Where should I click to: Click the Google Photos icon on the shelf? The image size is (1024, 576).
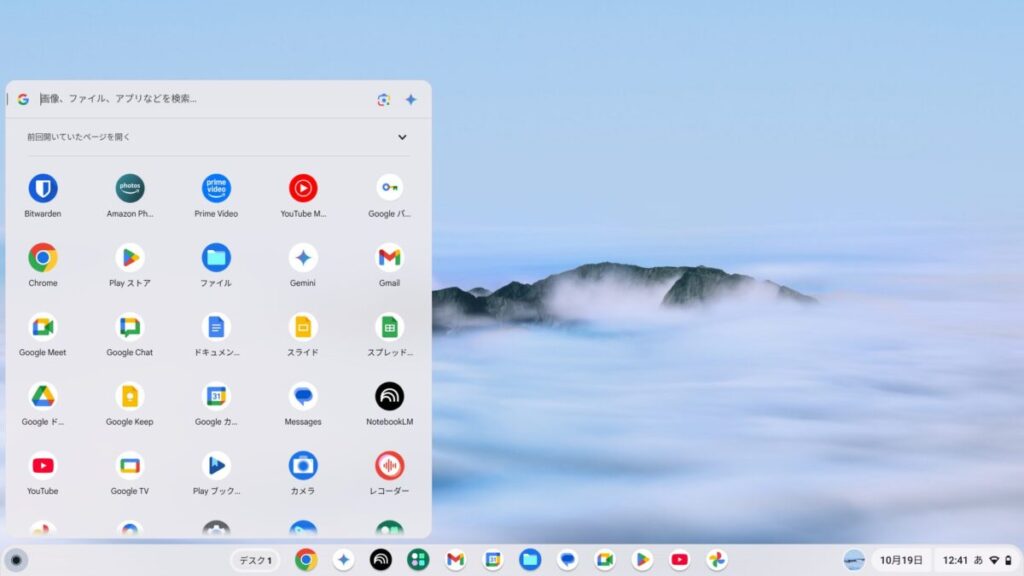pos(716,560)
